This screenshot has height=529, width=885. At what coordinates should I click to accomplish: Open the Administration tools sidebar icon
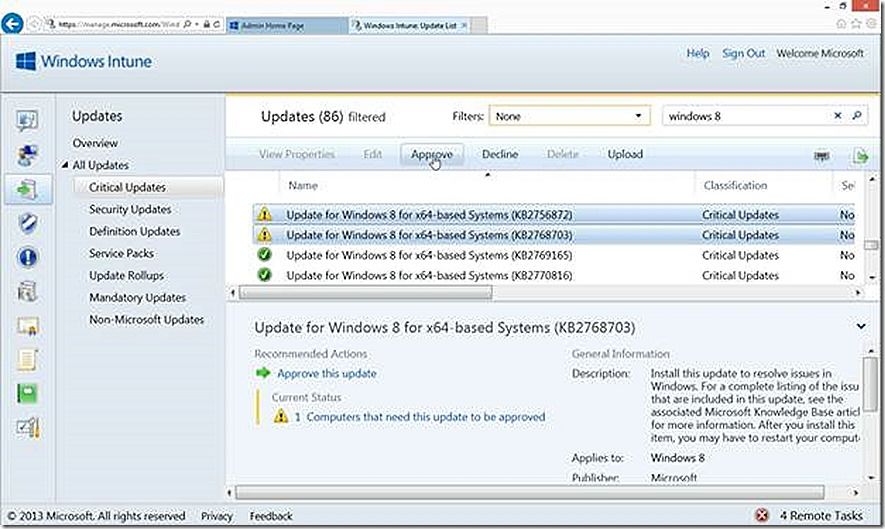coord(27,428)
